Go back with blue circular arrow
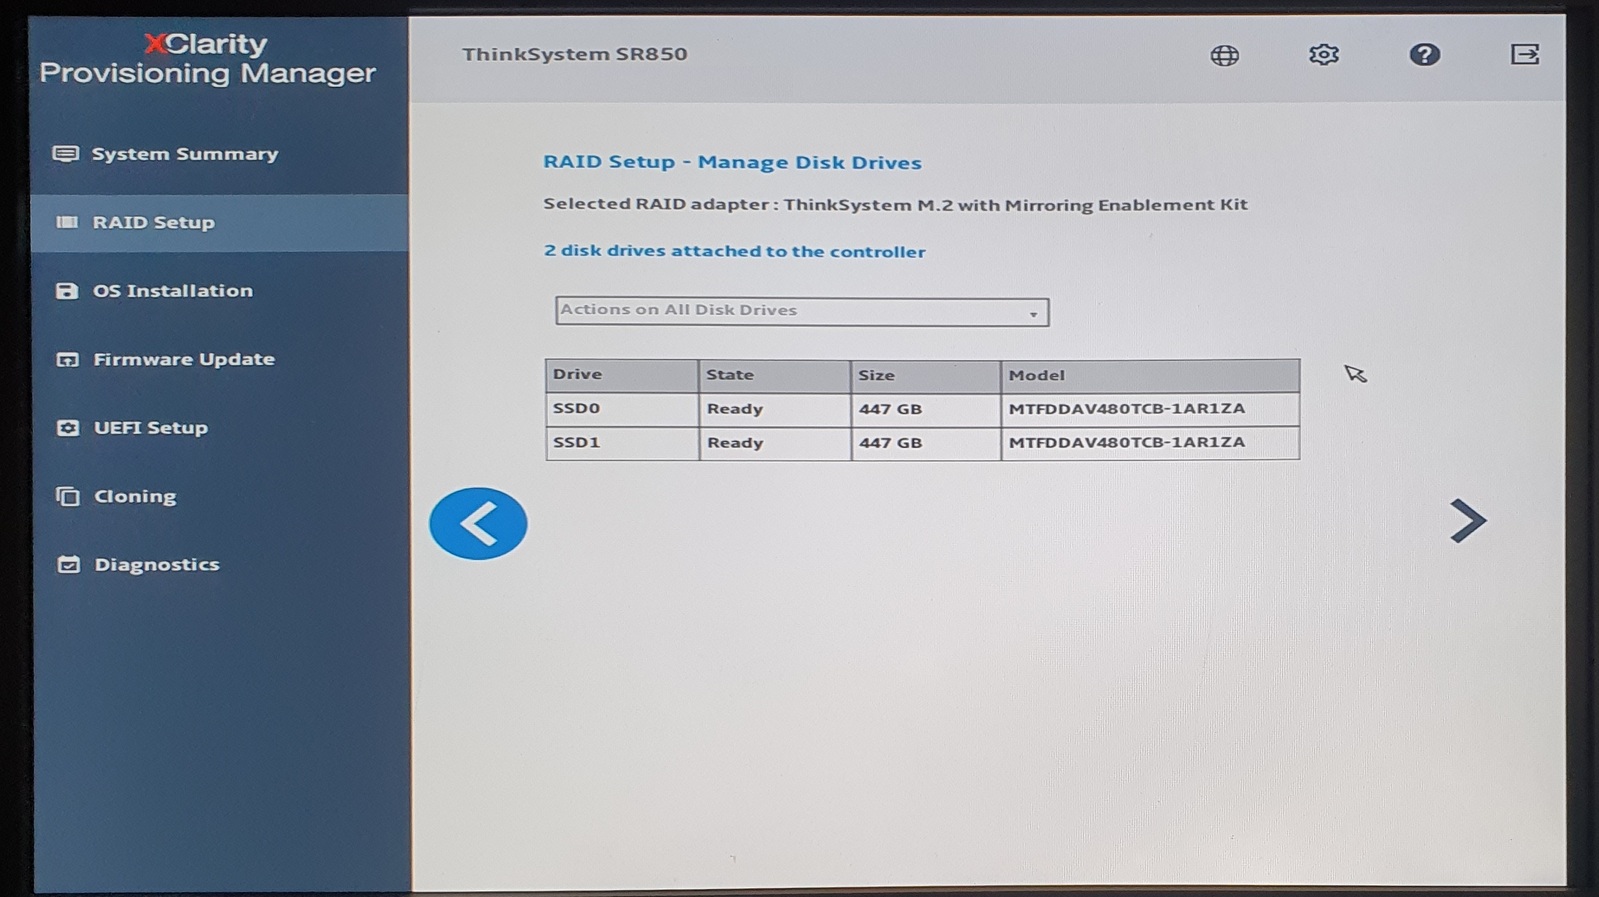Screen dimensions: 1599x897 pyautogui.click(x=478, y=523)
